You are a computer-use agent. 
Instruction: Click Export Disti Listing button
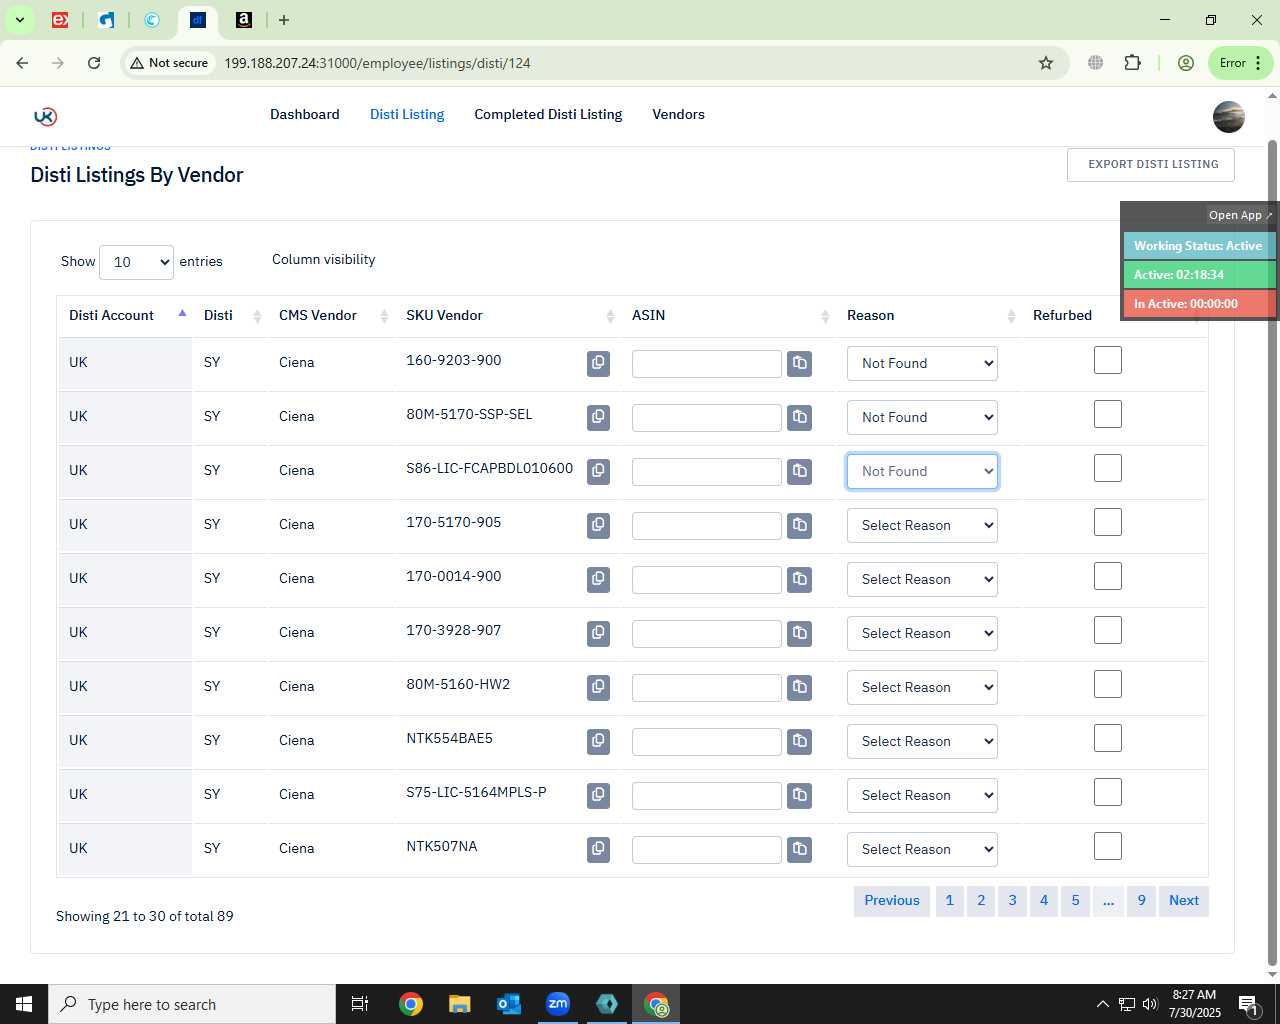click(x=1151, y=165)
